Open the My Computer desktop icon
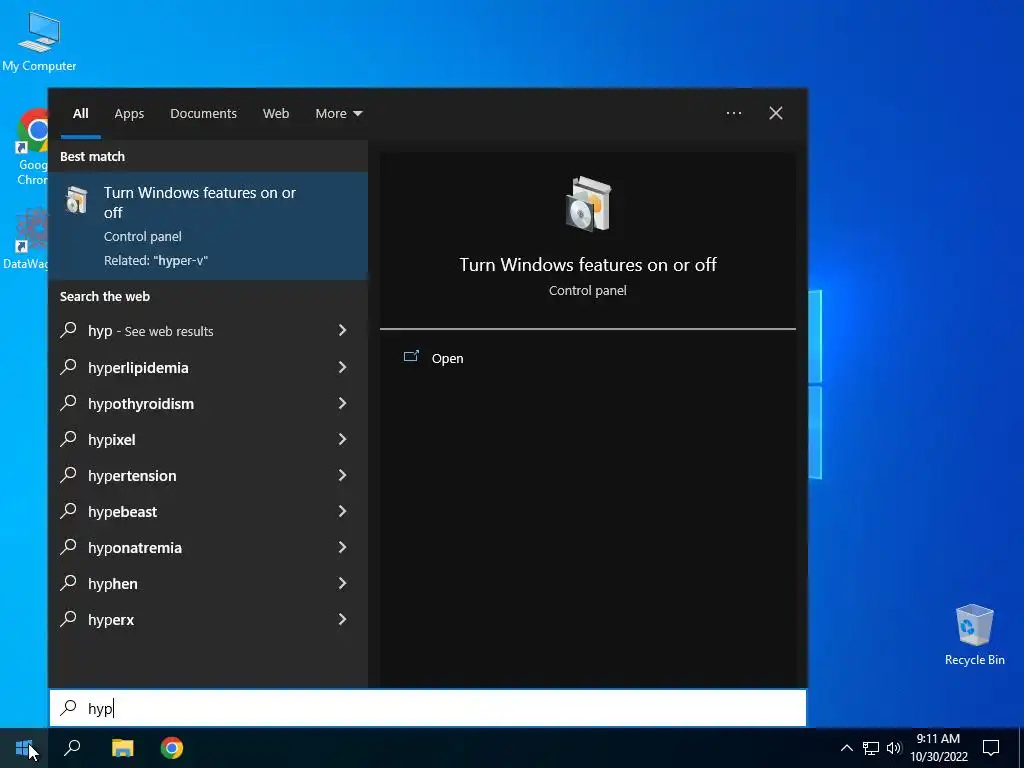 click(39, 41)
